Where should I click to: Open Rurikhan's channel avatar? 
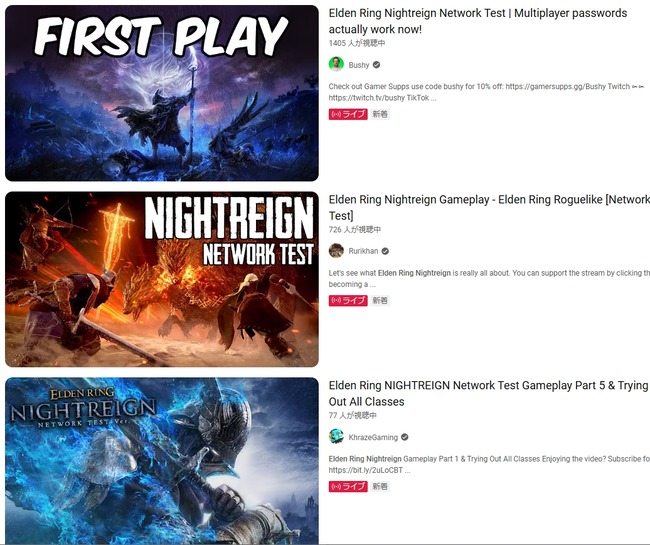[x=336, y=251]
